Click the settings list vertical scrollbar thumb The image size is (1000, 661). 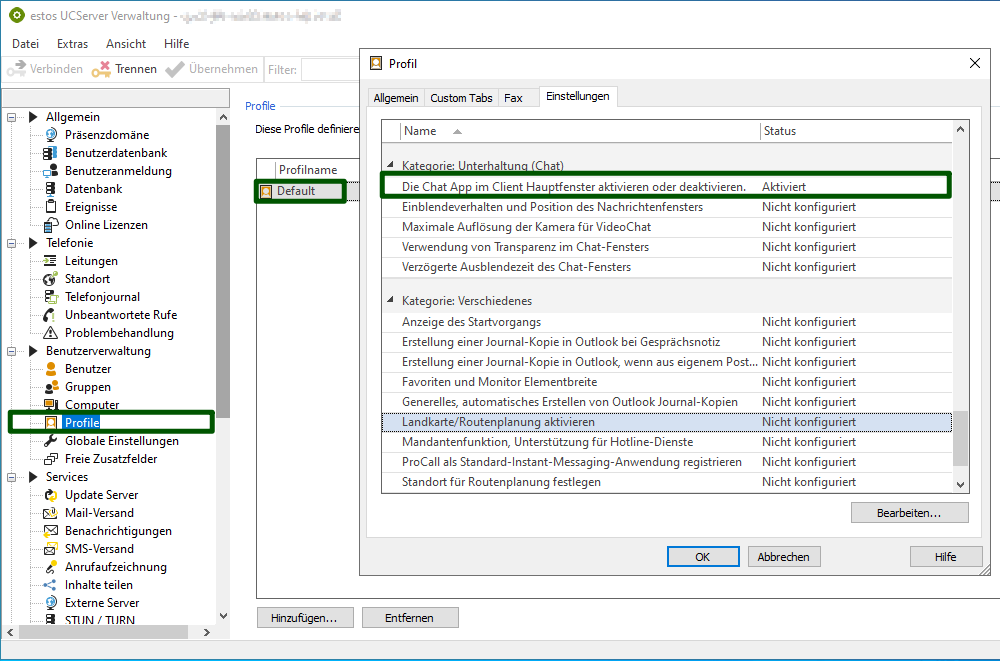tap(960, 438)
